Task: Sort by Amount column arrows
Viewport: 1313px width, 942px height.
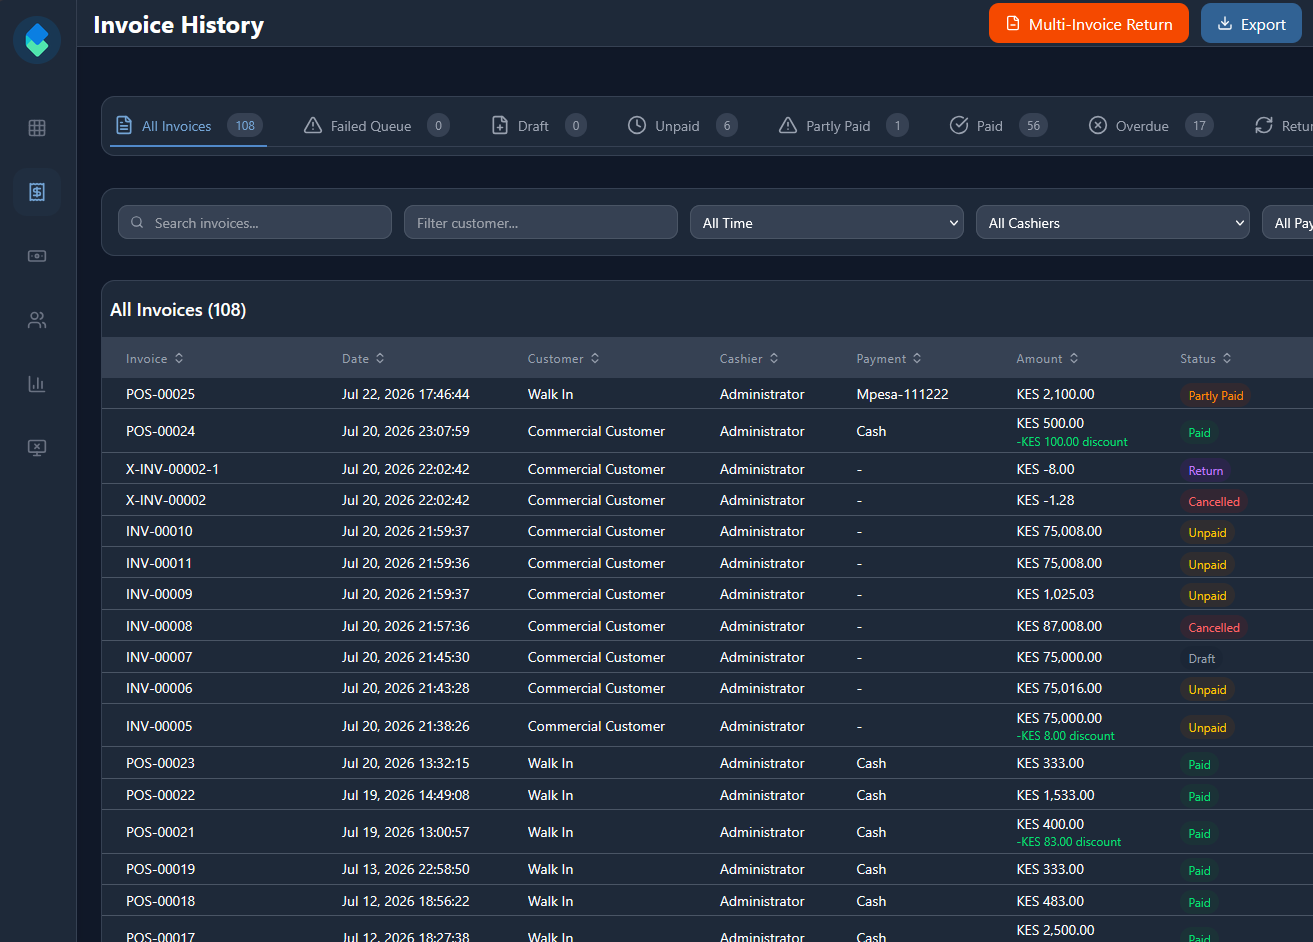Action: 1074,358
